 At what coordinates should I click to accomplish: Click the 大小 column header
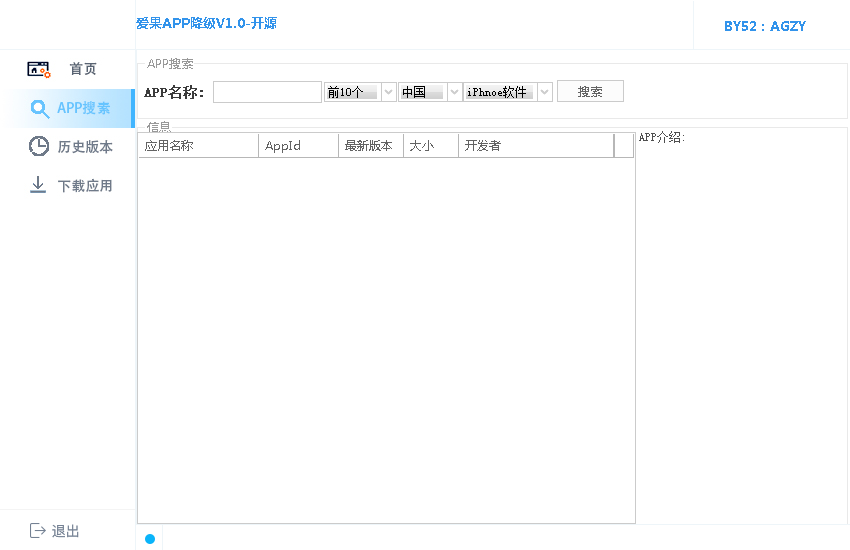[x=432, y=146]
